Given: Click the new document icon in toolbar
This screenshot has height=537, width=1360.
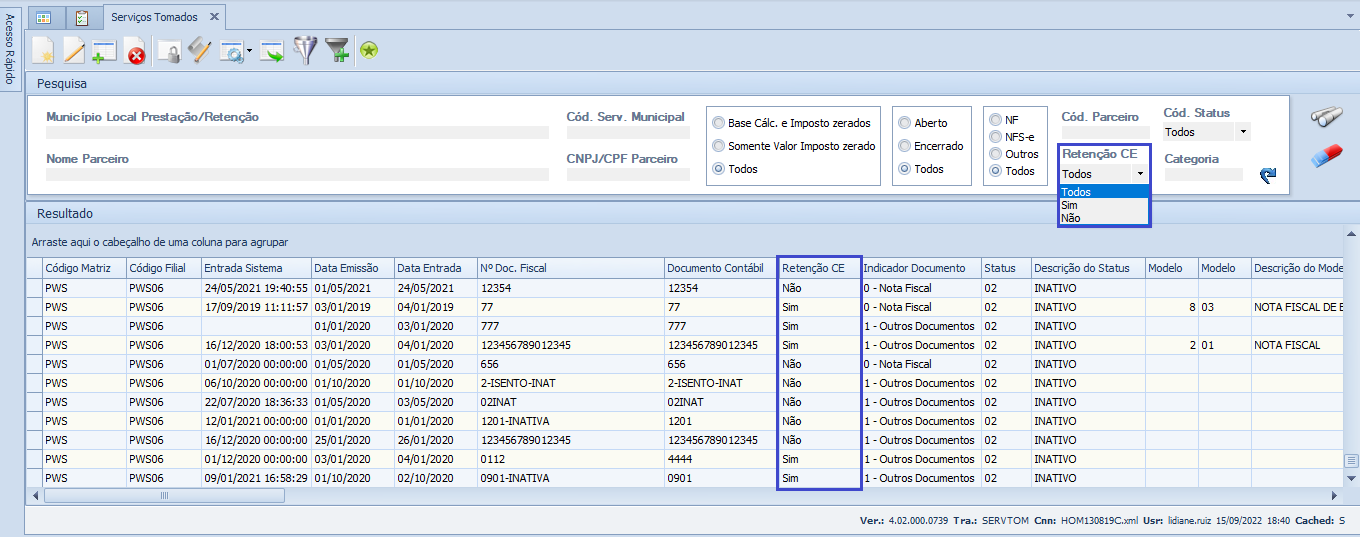Looking at the screenshot, I should (x=43, y=50).
